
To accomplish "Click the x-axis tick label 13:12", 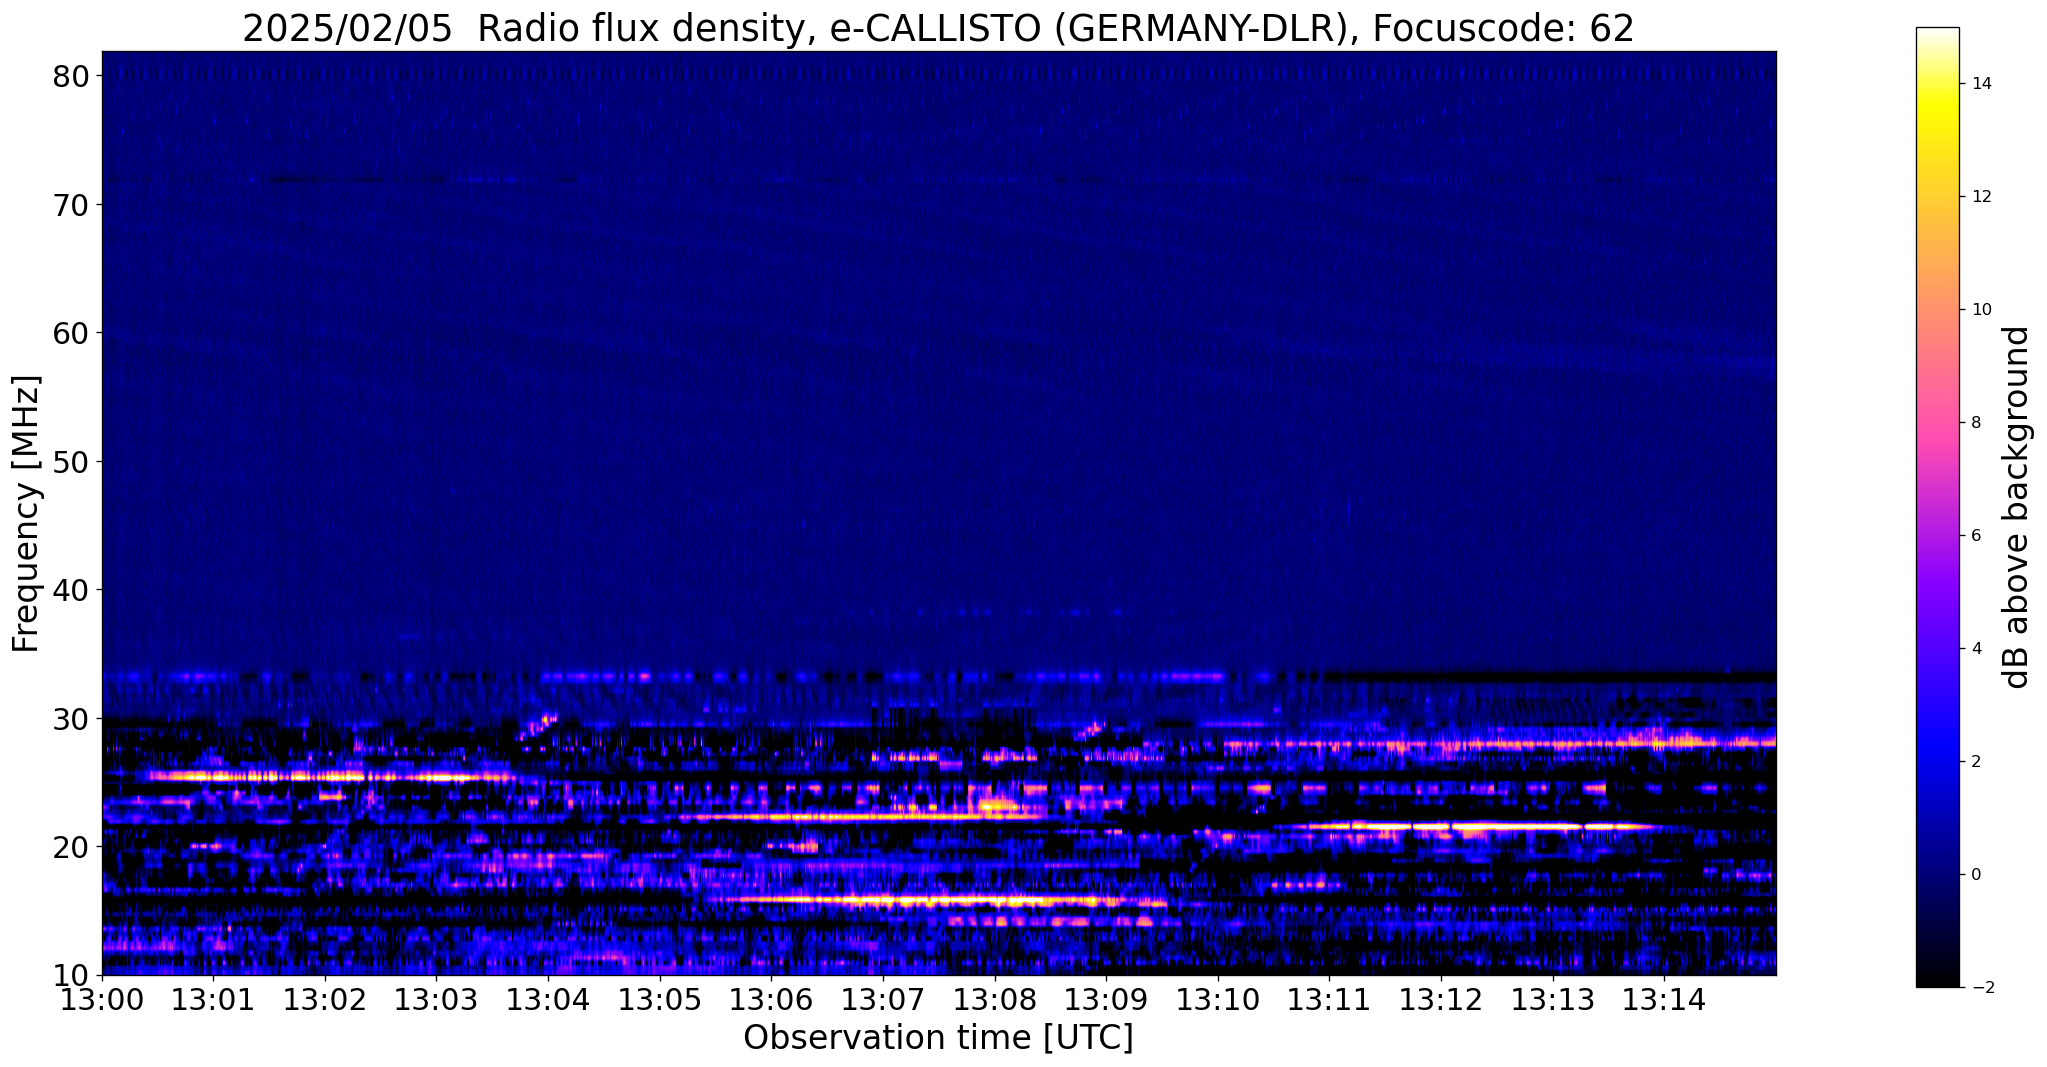I will 1441,999.
